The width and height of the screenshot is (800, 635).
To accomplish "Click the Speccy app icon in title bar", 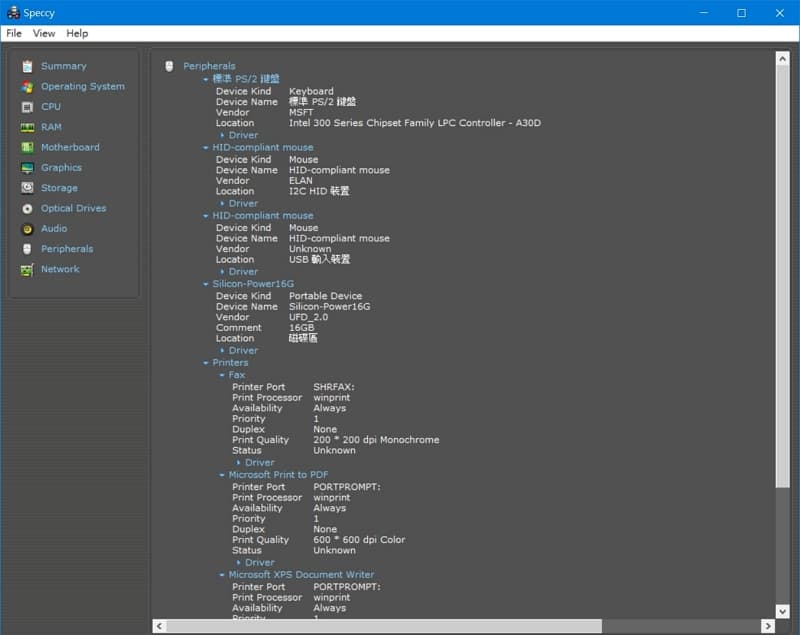I will [13, 12].
